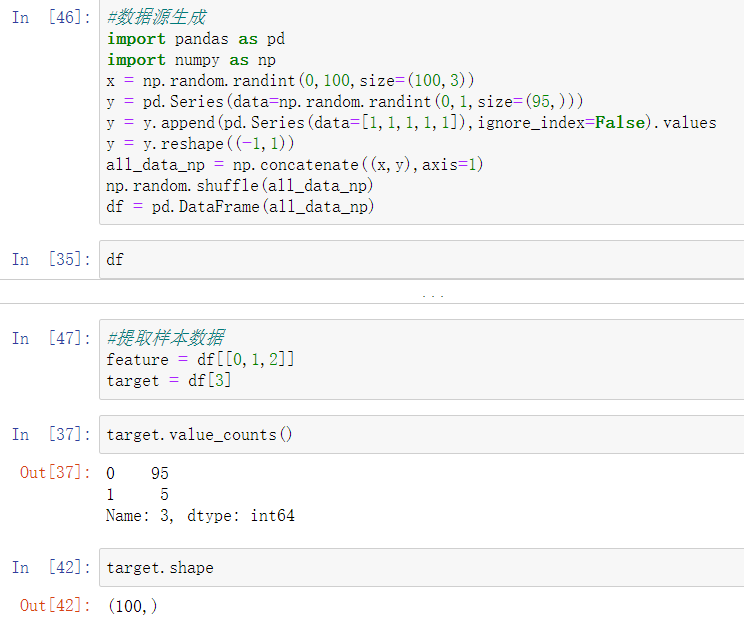The image size is (744, 625).
Task: Click the target.shape code cell
Action: 421,567
